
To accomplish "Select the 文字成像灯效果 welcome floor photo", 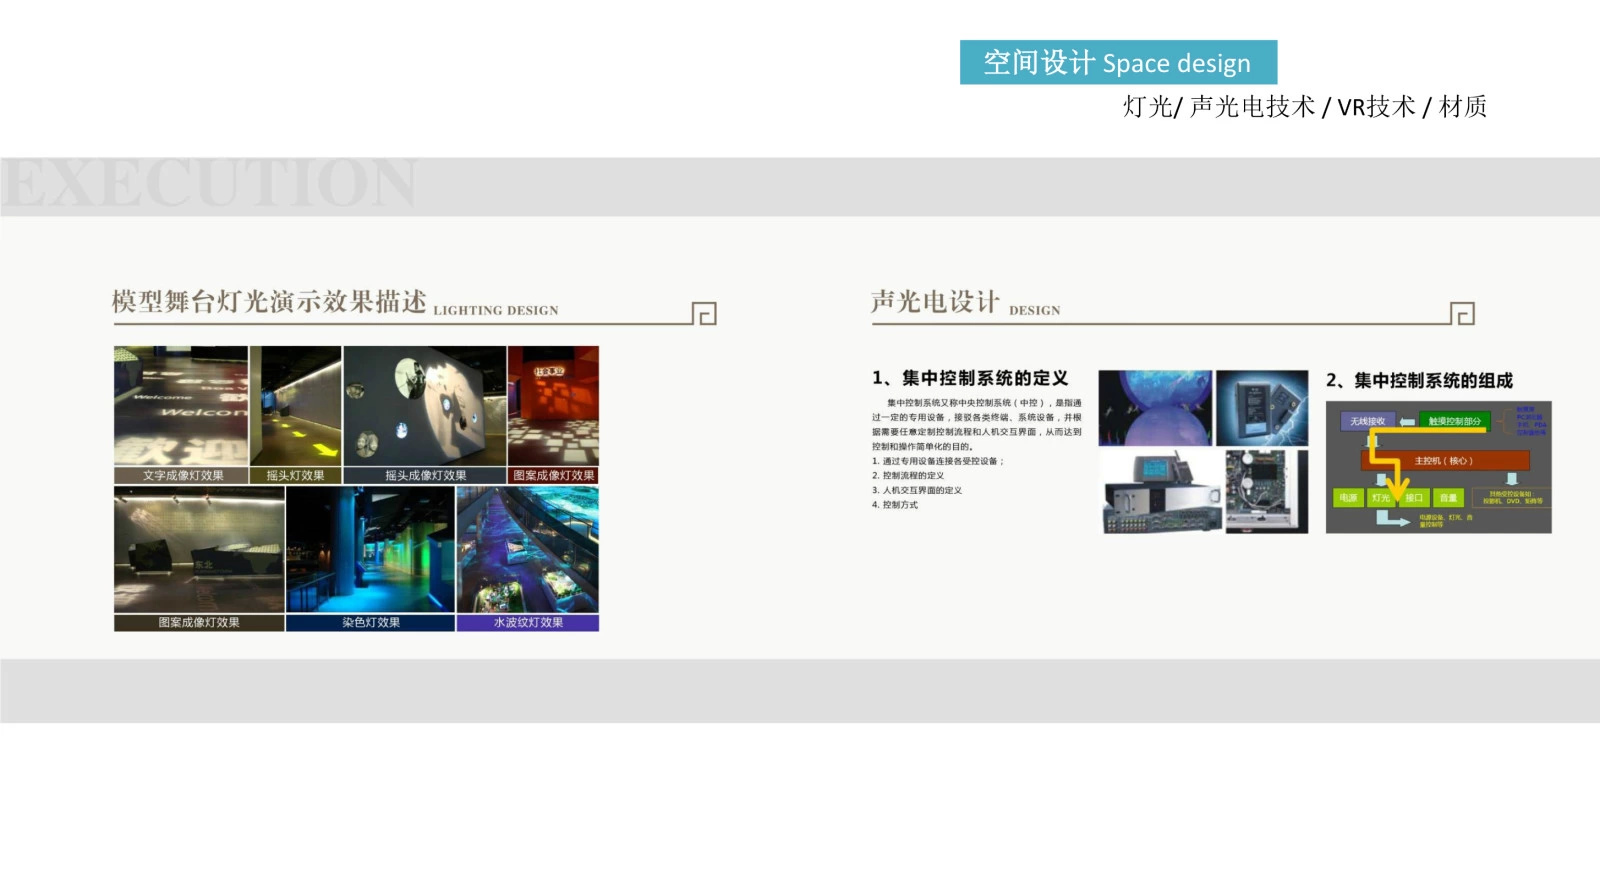I will coord(181,406).
